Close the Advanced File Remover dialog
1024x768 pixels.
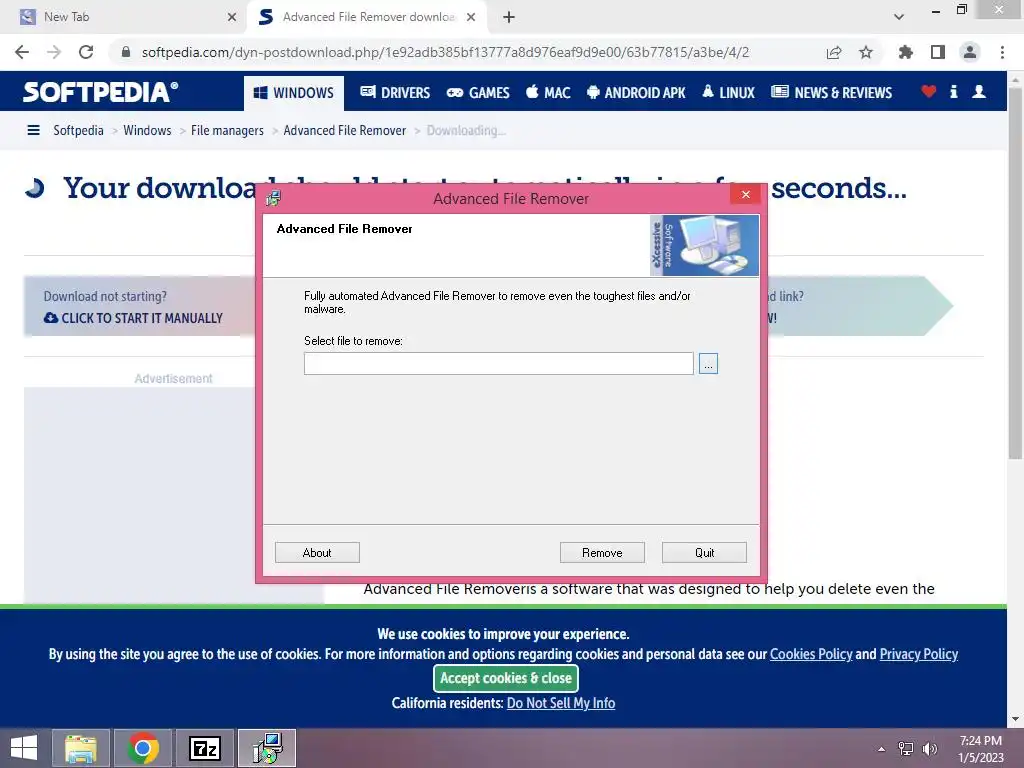point(745,195)
